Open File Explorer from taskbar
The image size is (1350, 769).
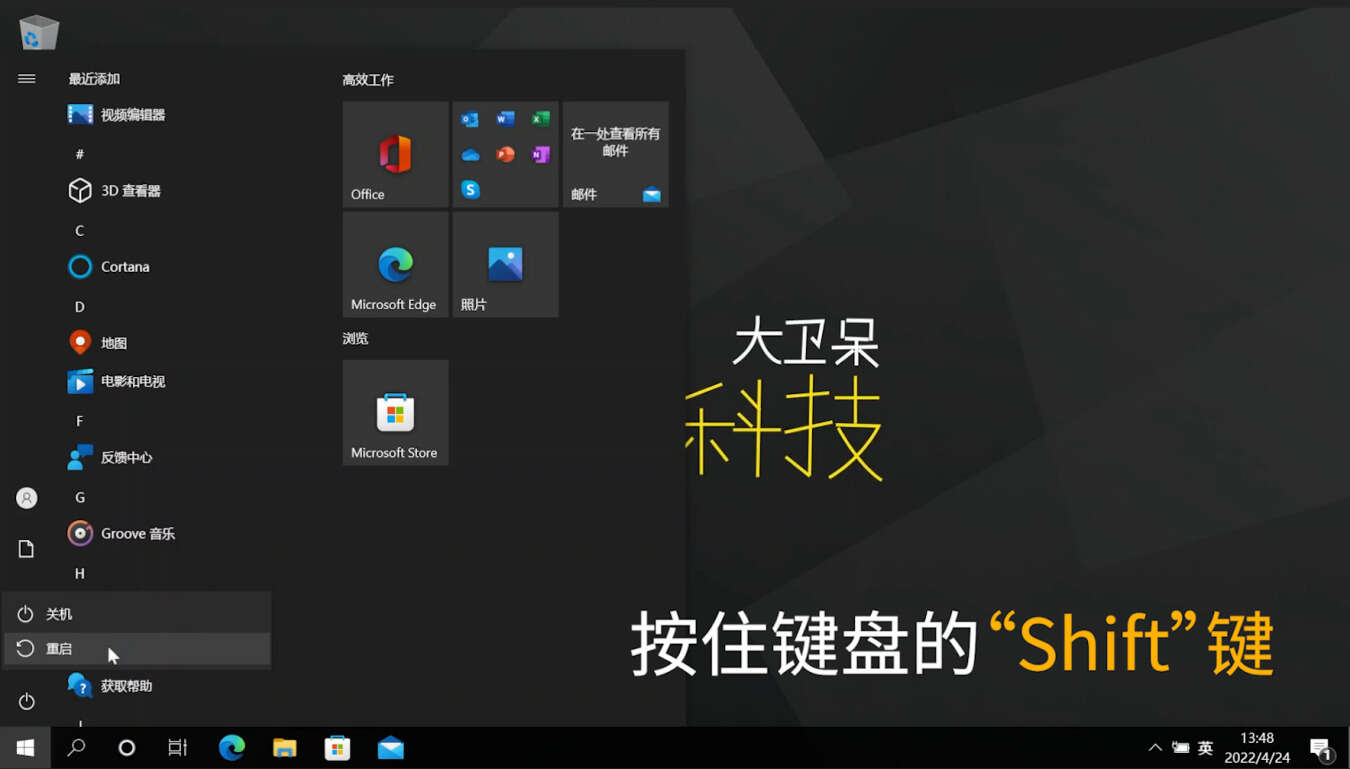[285, 748]
